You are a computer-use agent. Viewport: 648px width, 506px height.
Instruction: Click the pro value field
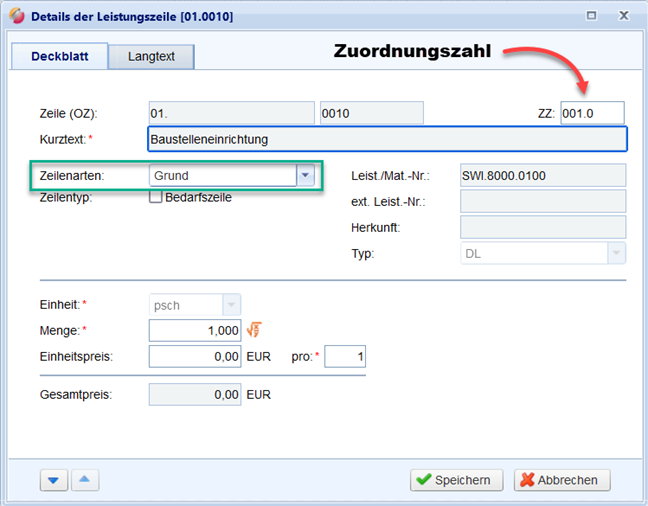(x=345, y=356)
